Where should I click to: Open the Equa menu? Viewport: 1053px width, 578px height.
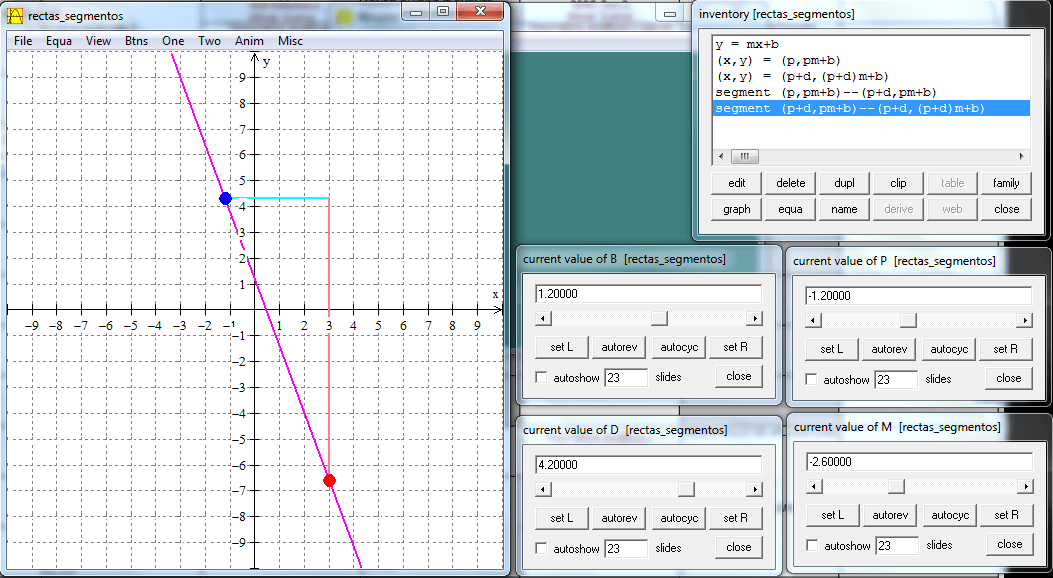click(61, 41)
